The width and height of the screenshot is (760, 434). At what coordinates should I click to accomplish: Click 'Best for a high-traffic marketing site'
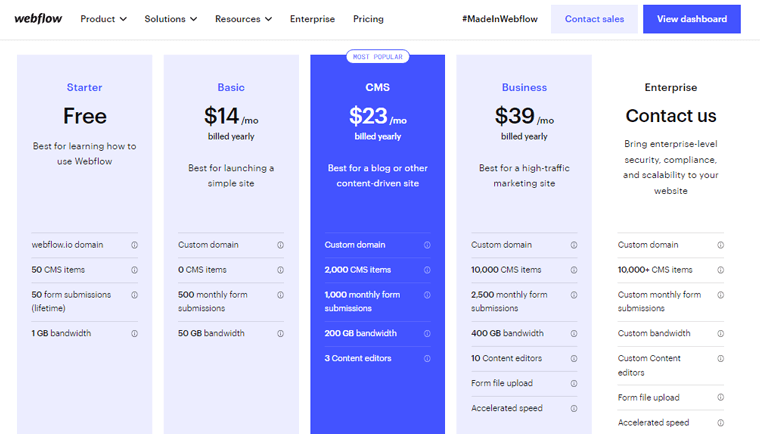tap(524, 176)
